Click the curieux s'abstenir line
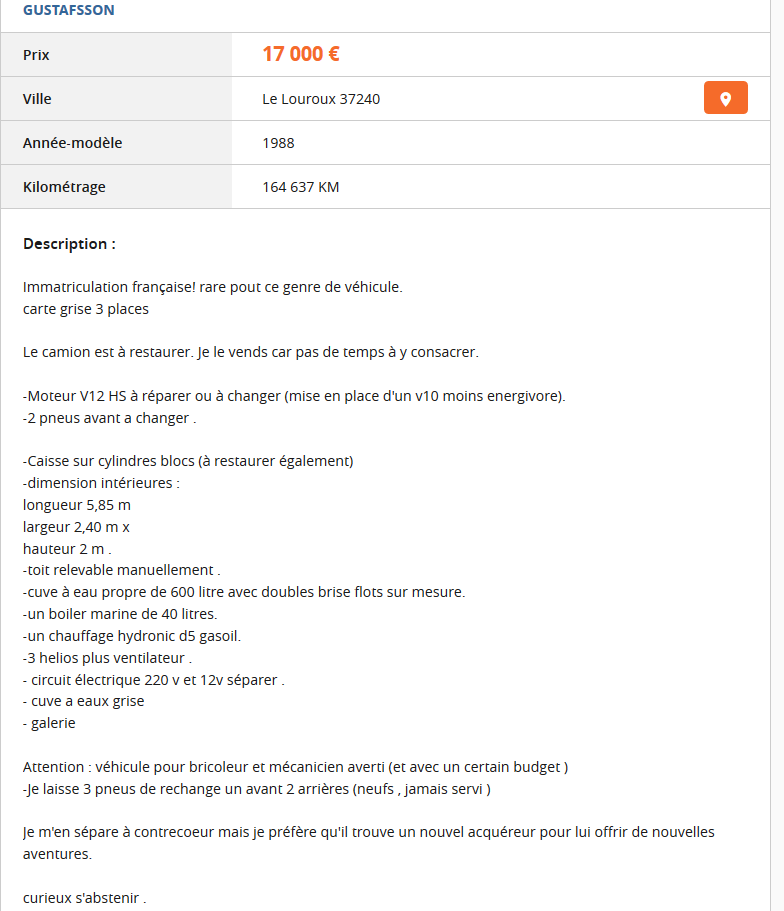 pyautogui.click(x=85, y=897)
